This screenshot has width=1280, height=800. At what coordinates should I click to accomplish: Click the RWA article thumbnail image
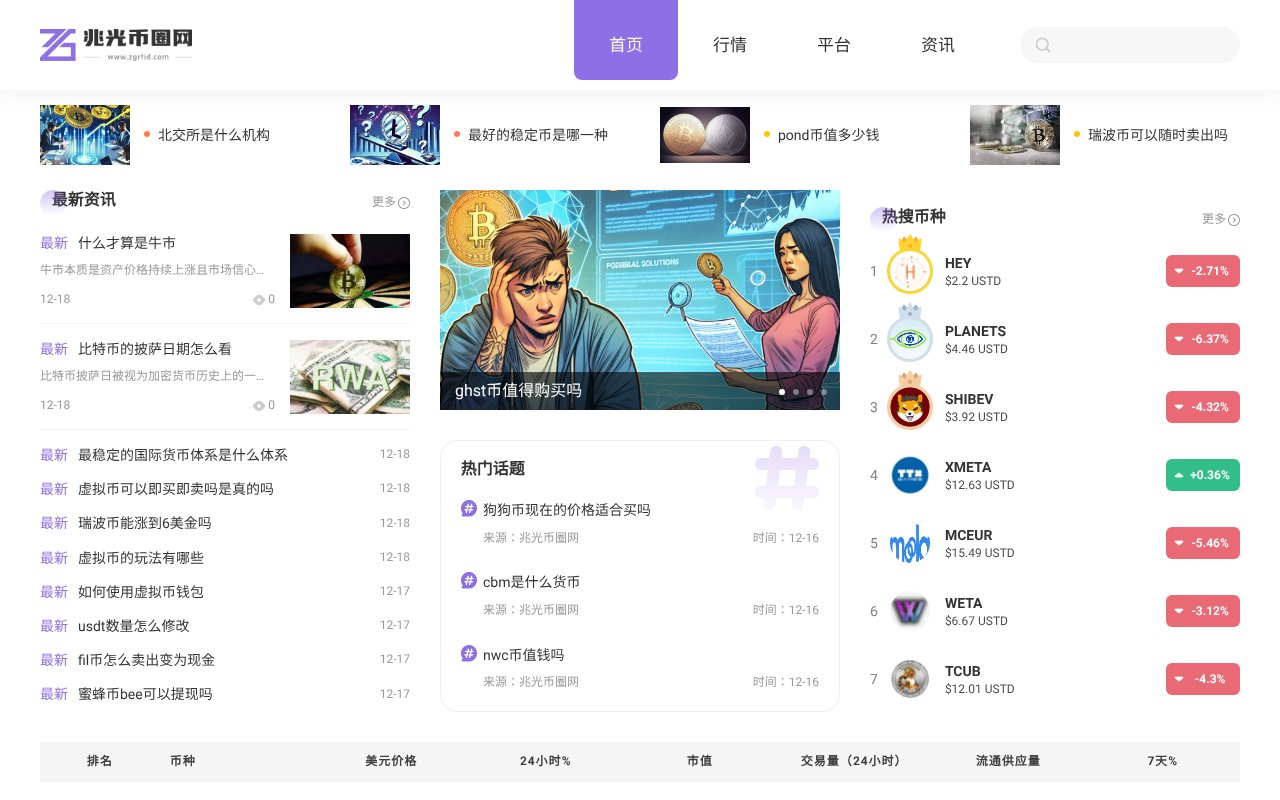[x=349, y=377]
